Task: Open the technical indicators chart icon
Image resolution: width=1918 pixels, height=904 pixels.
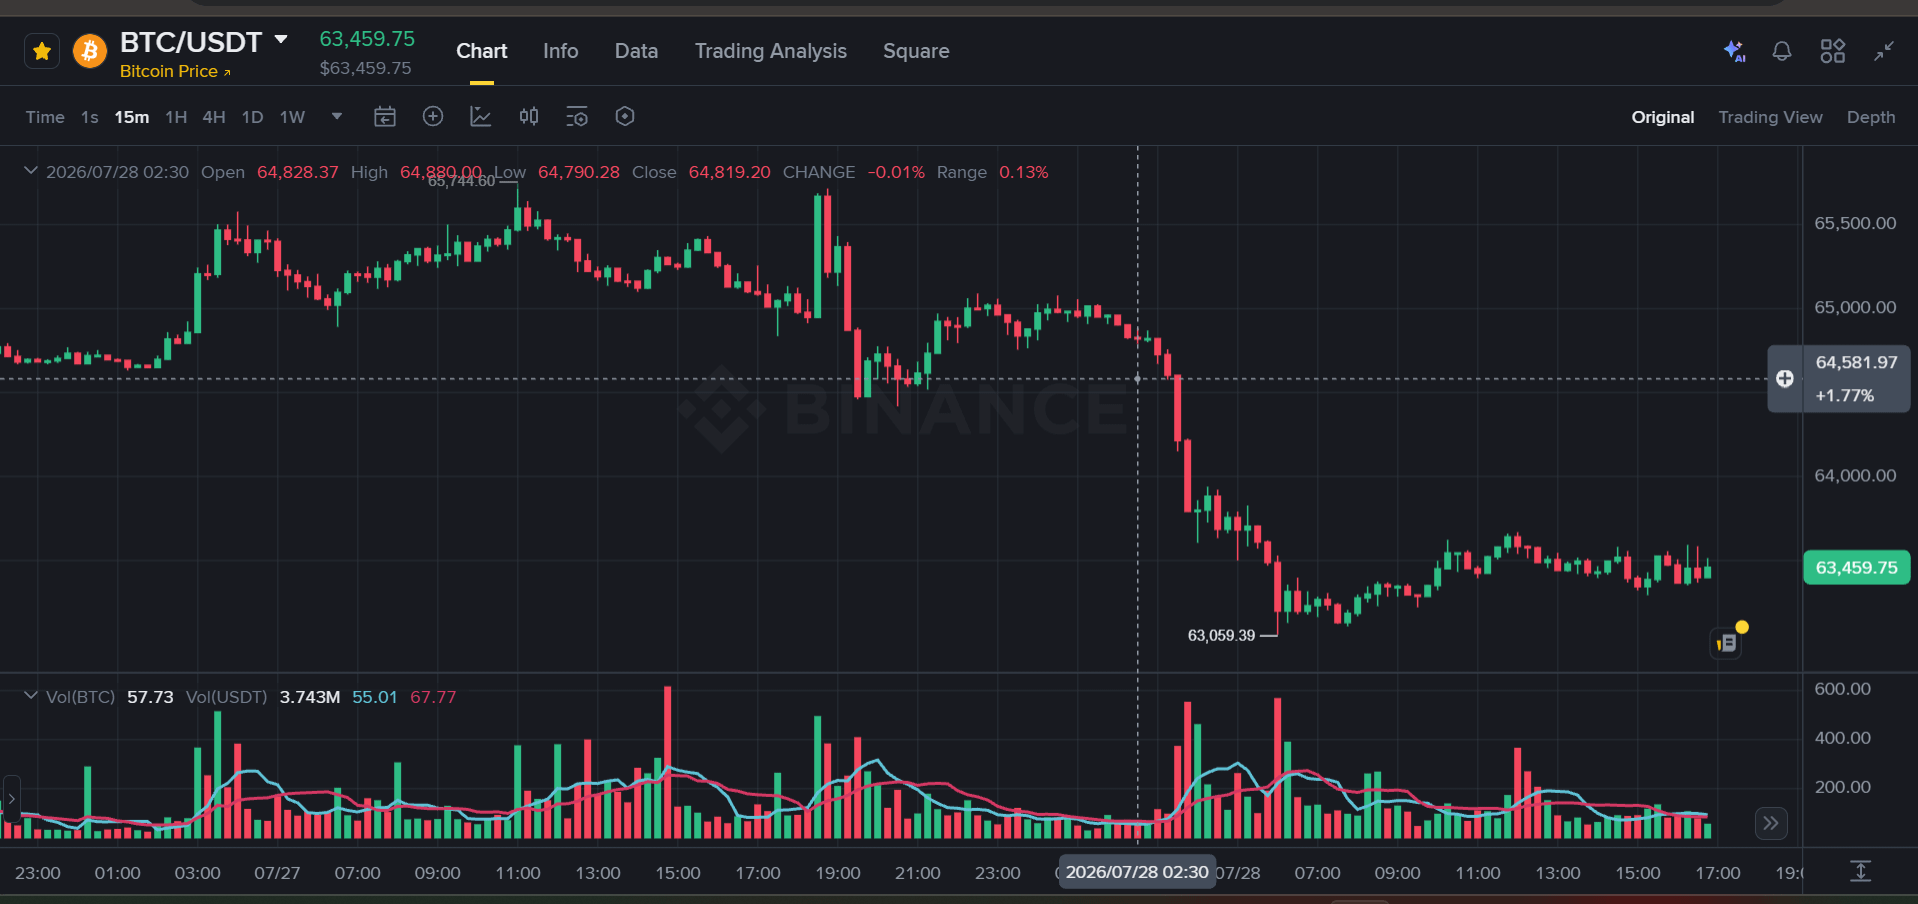Action: point(481,117)
